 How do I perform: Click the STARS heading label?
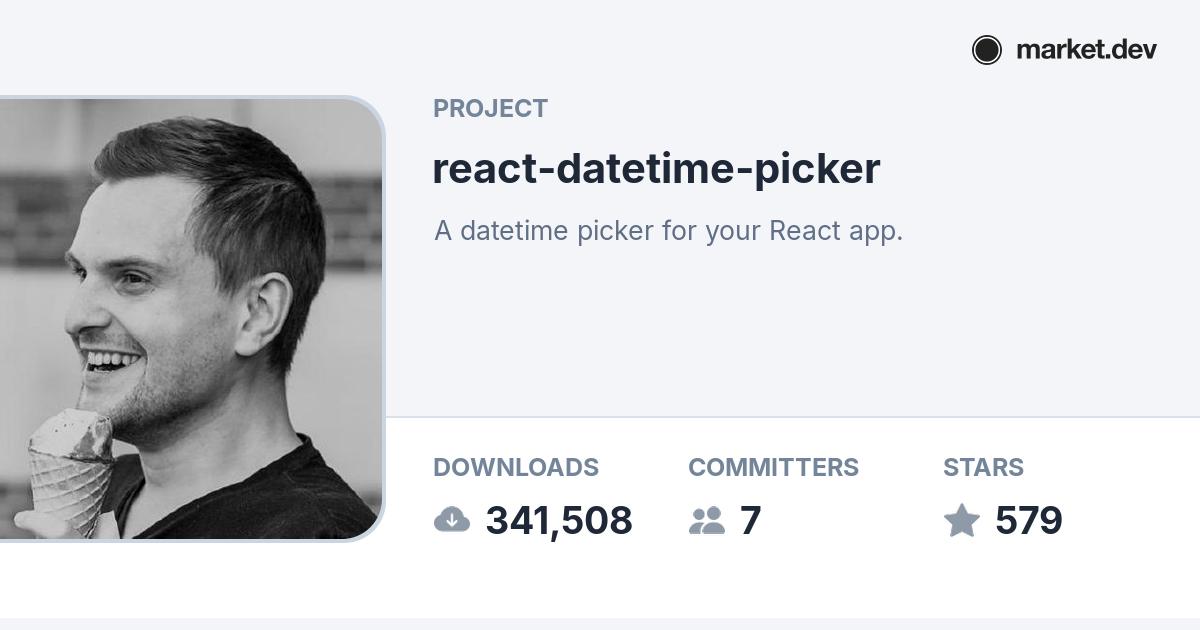point(983,467)
